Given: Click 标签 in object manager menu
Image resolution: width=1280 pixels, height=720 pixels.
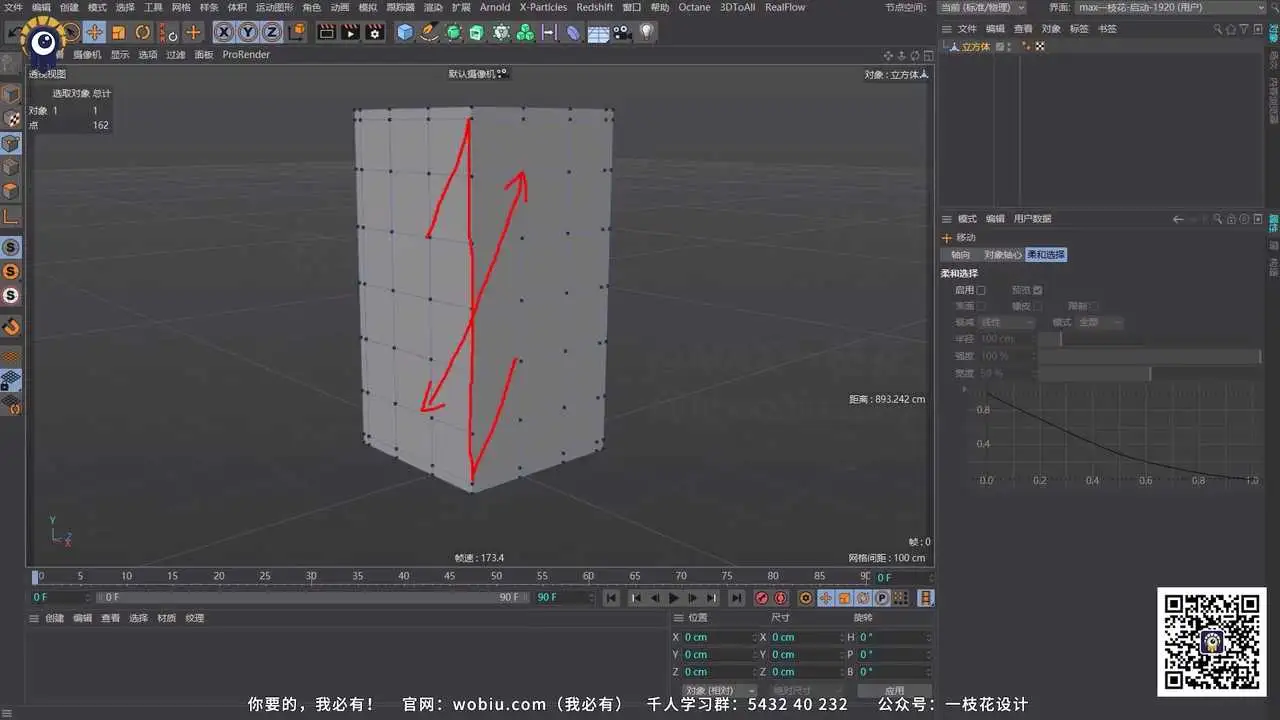Looking at the screenshot, I should click(x=1079, y=29).
